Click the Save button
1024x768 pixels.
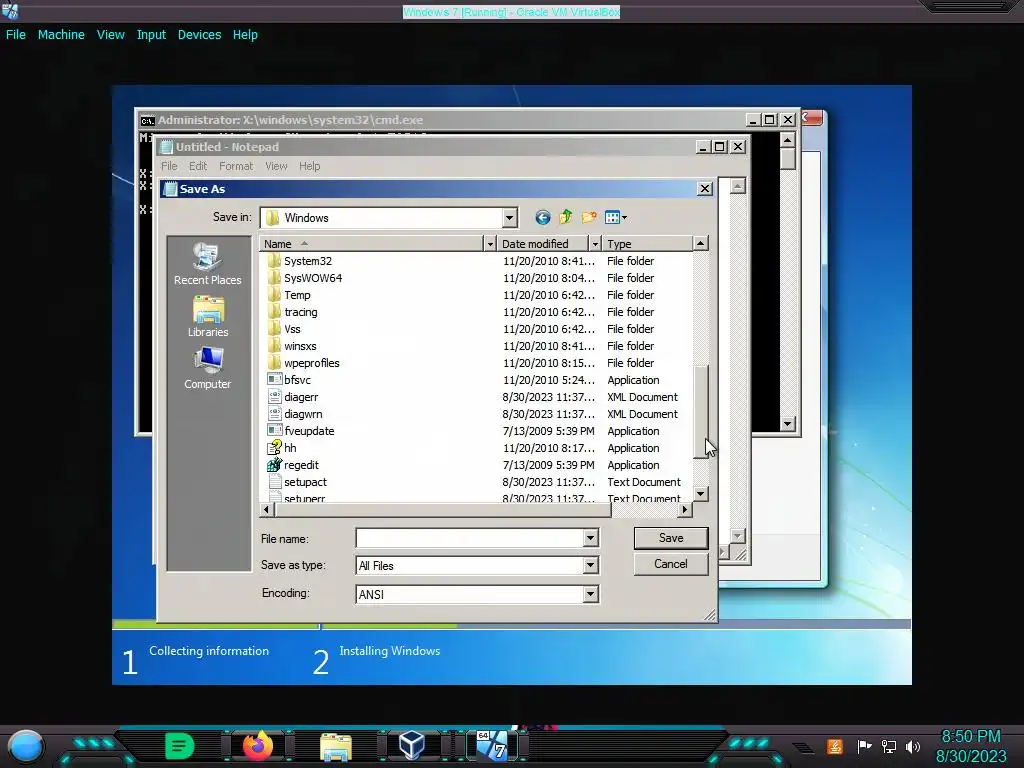671,537
